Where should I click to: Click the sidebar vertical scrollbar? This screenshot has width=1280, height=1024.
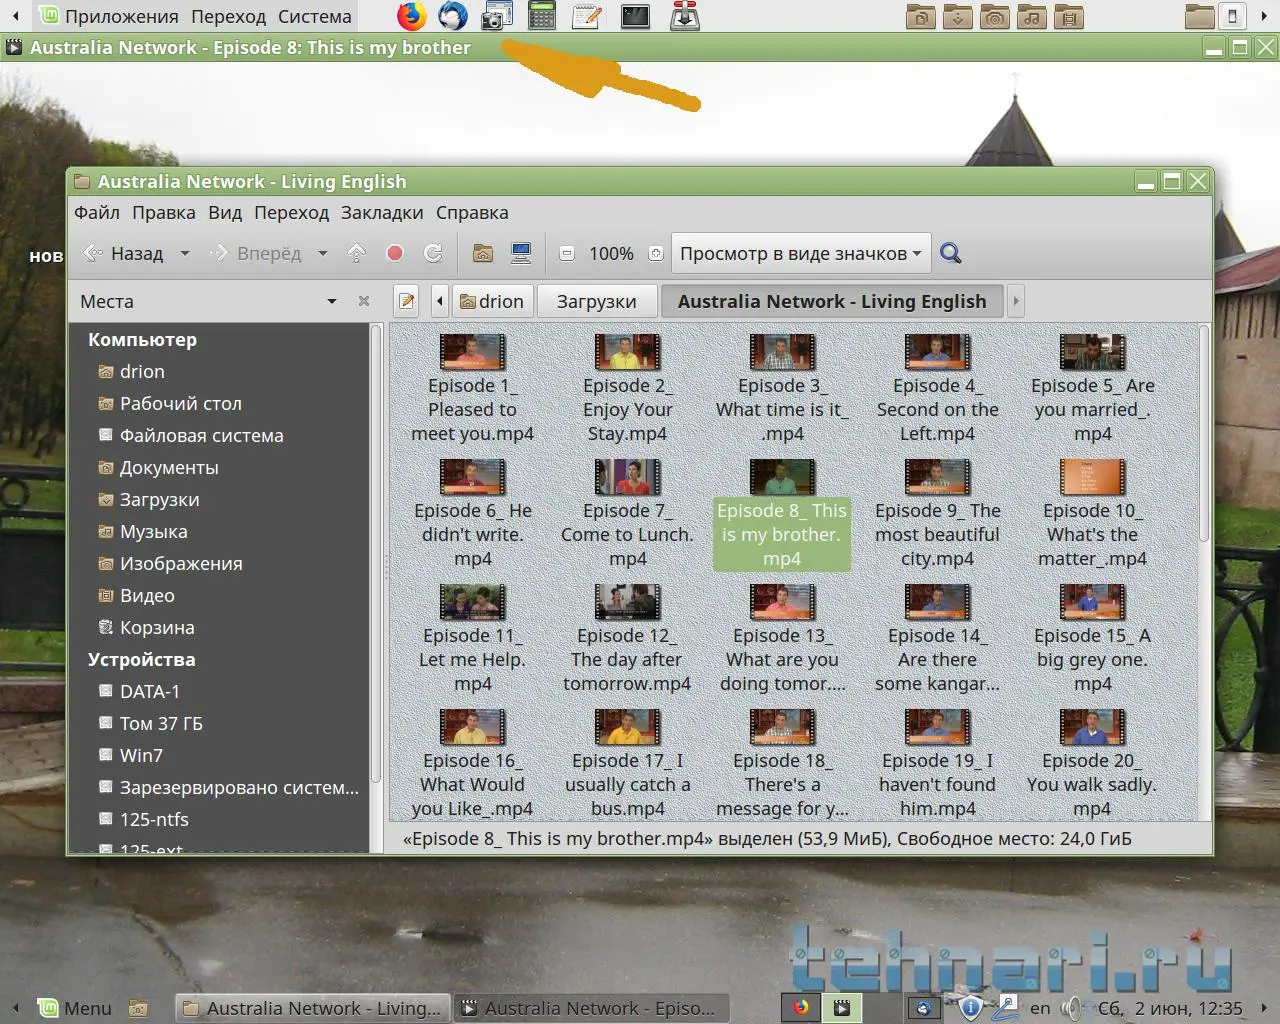pyautogui.click(x=377, y=553)
